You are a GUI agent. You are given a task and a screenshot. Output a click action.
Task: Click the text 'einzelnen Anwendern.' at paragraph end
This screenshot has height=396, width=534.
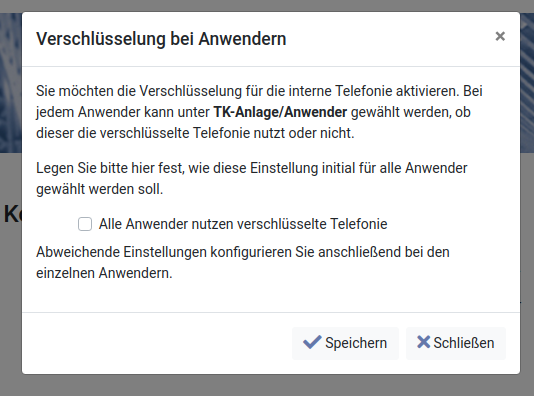104,273
